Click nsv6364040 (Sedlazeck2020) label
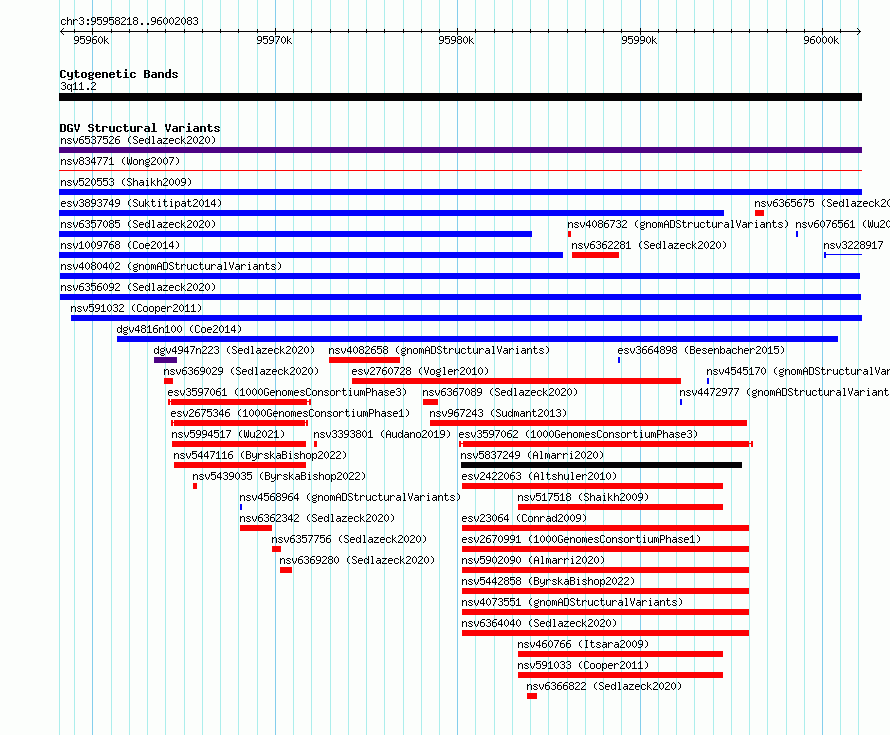The width and height of the screenshot is (890, 735). 539,623
